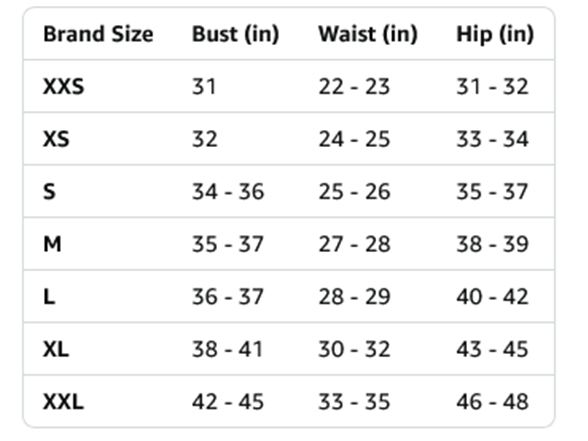The width and height of the screenshot is (588, 441).
Task: Click the Bust (in) column header
Action: coord(236,34)
